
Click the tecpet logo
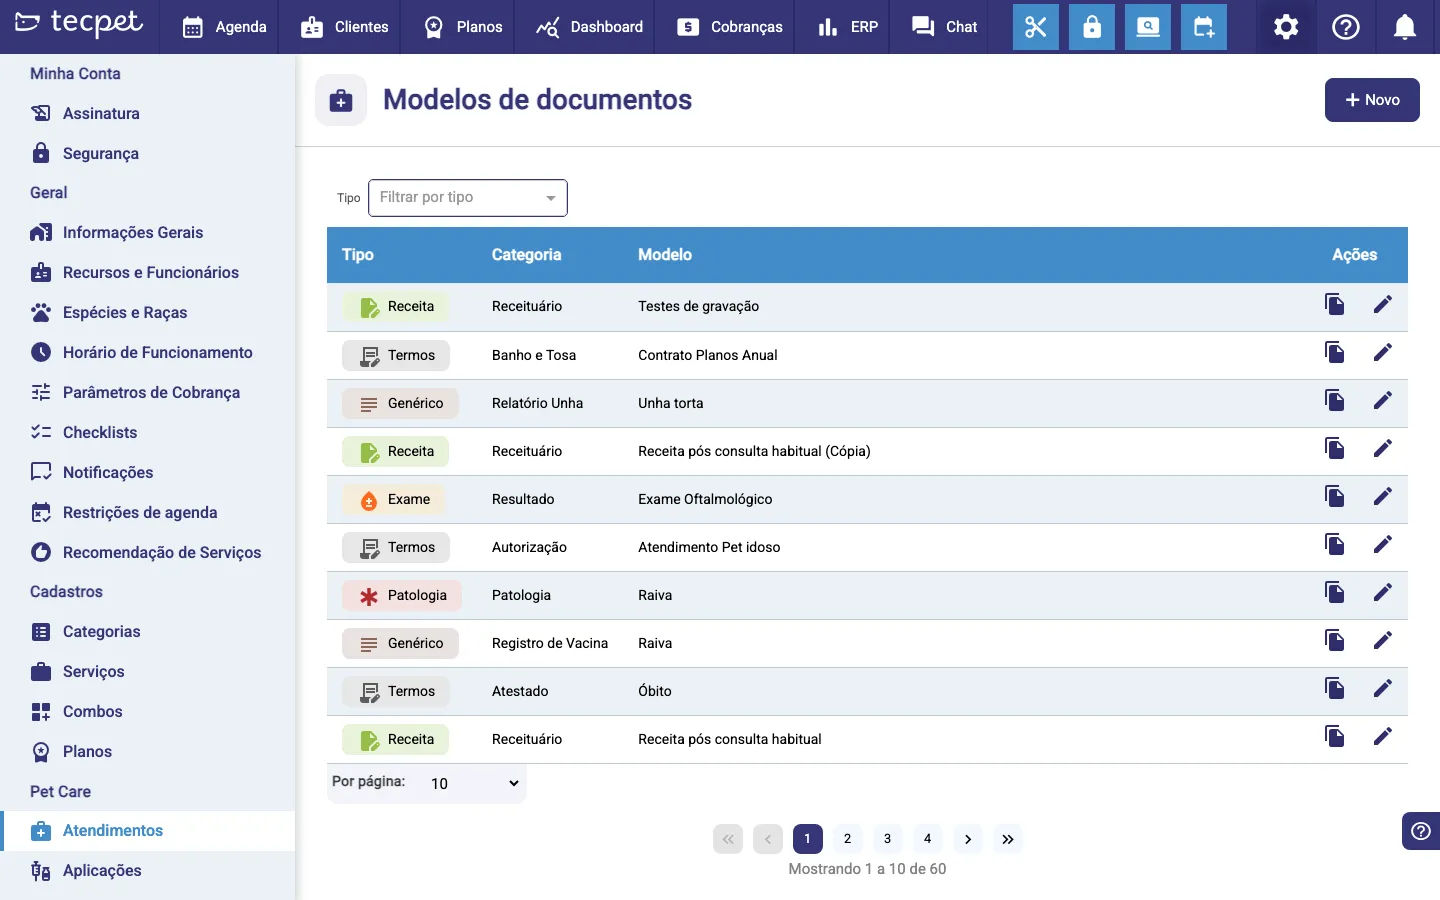pos(79,23)
